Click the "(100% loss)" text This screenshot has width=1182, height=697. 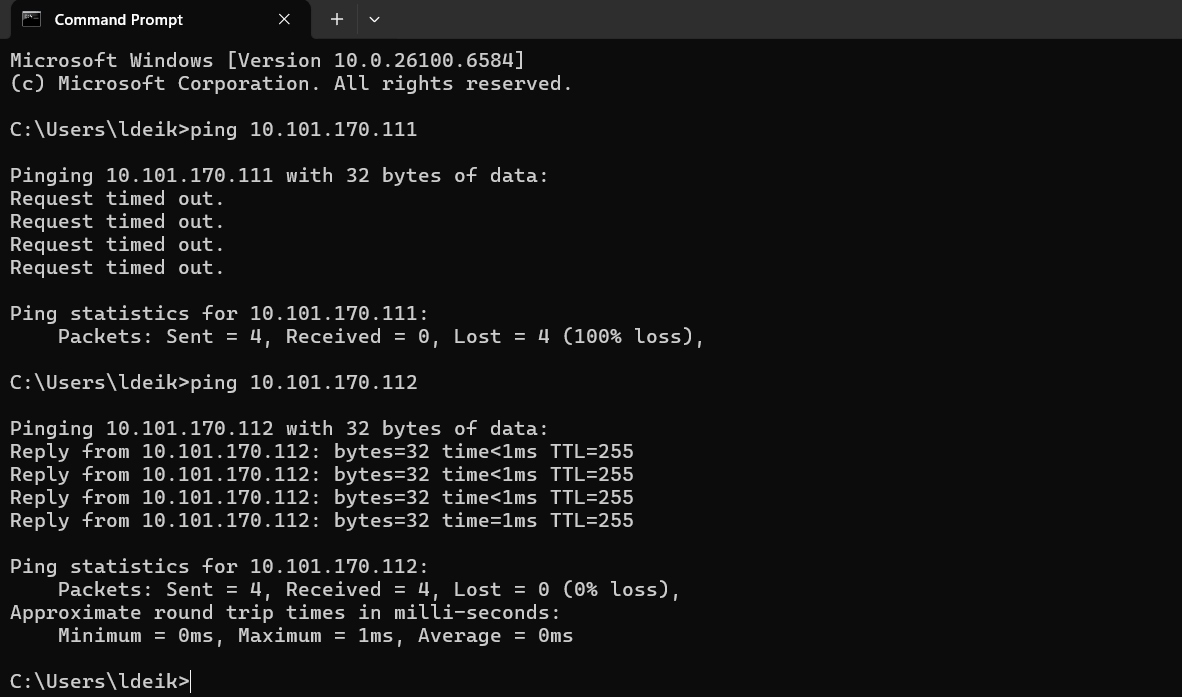633,337
